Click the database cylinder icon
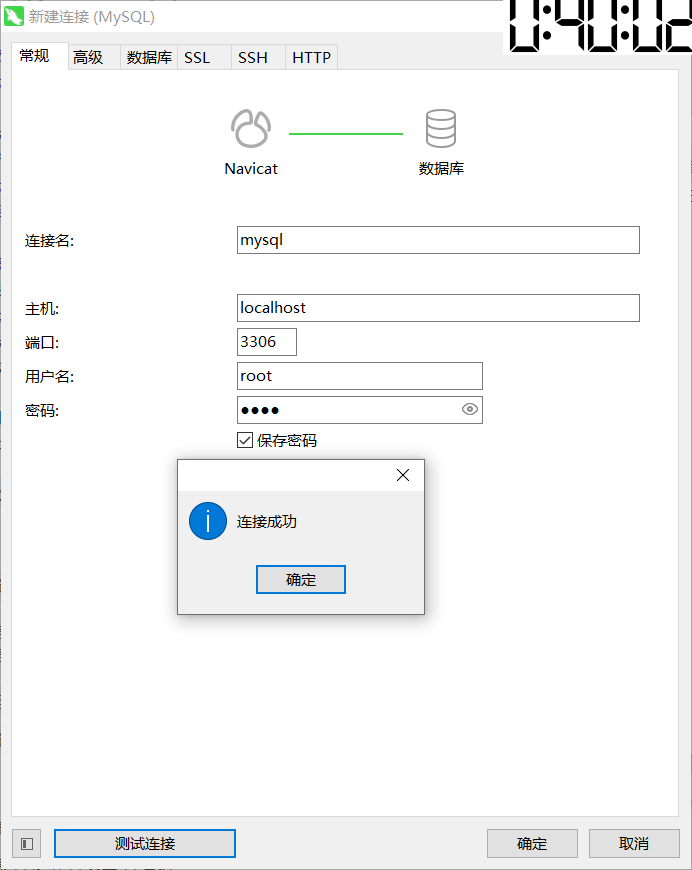692x870 pixels. [x=441, y=128]
